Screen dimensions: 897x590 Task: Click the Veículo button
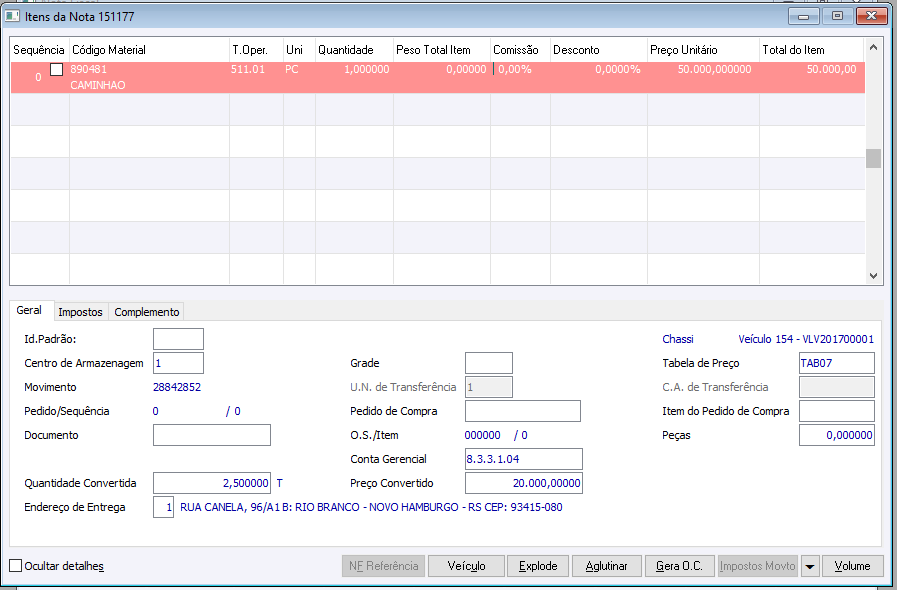click(x=466, y=566)
